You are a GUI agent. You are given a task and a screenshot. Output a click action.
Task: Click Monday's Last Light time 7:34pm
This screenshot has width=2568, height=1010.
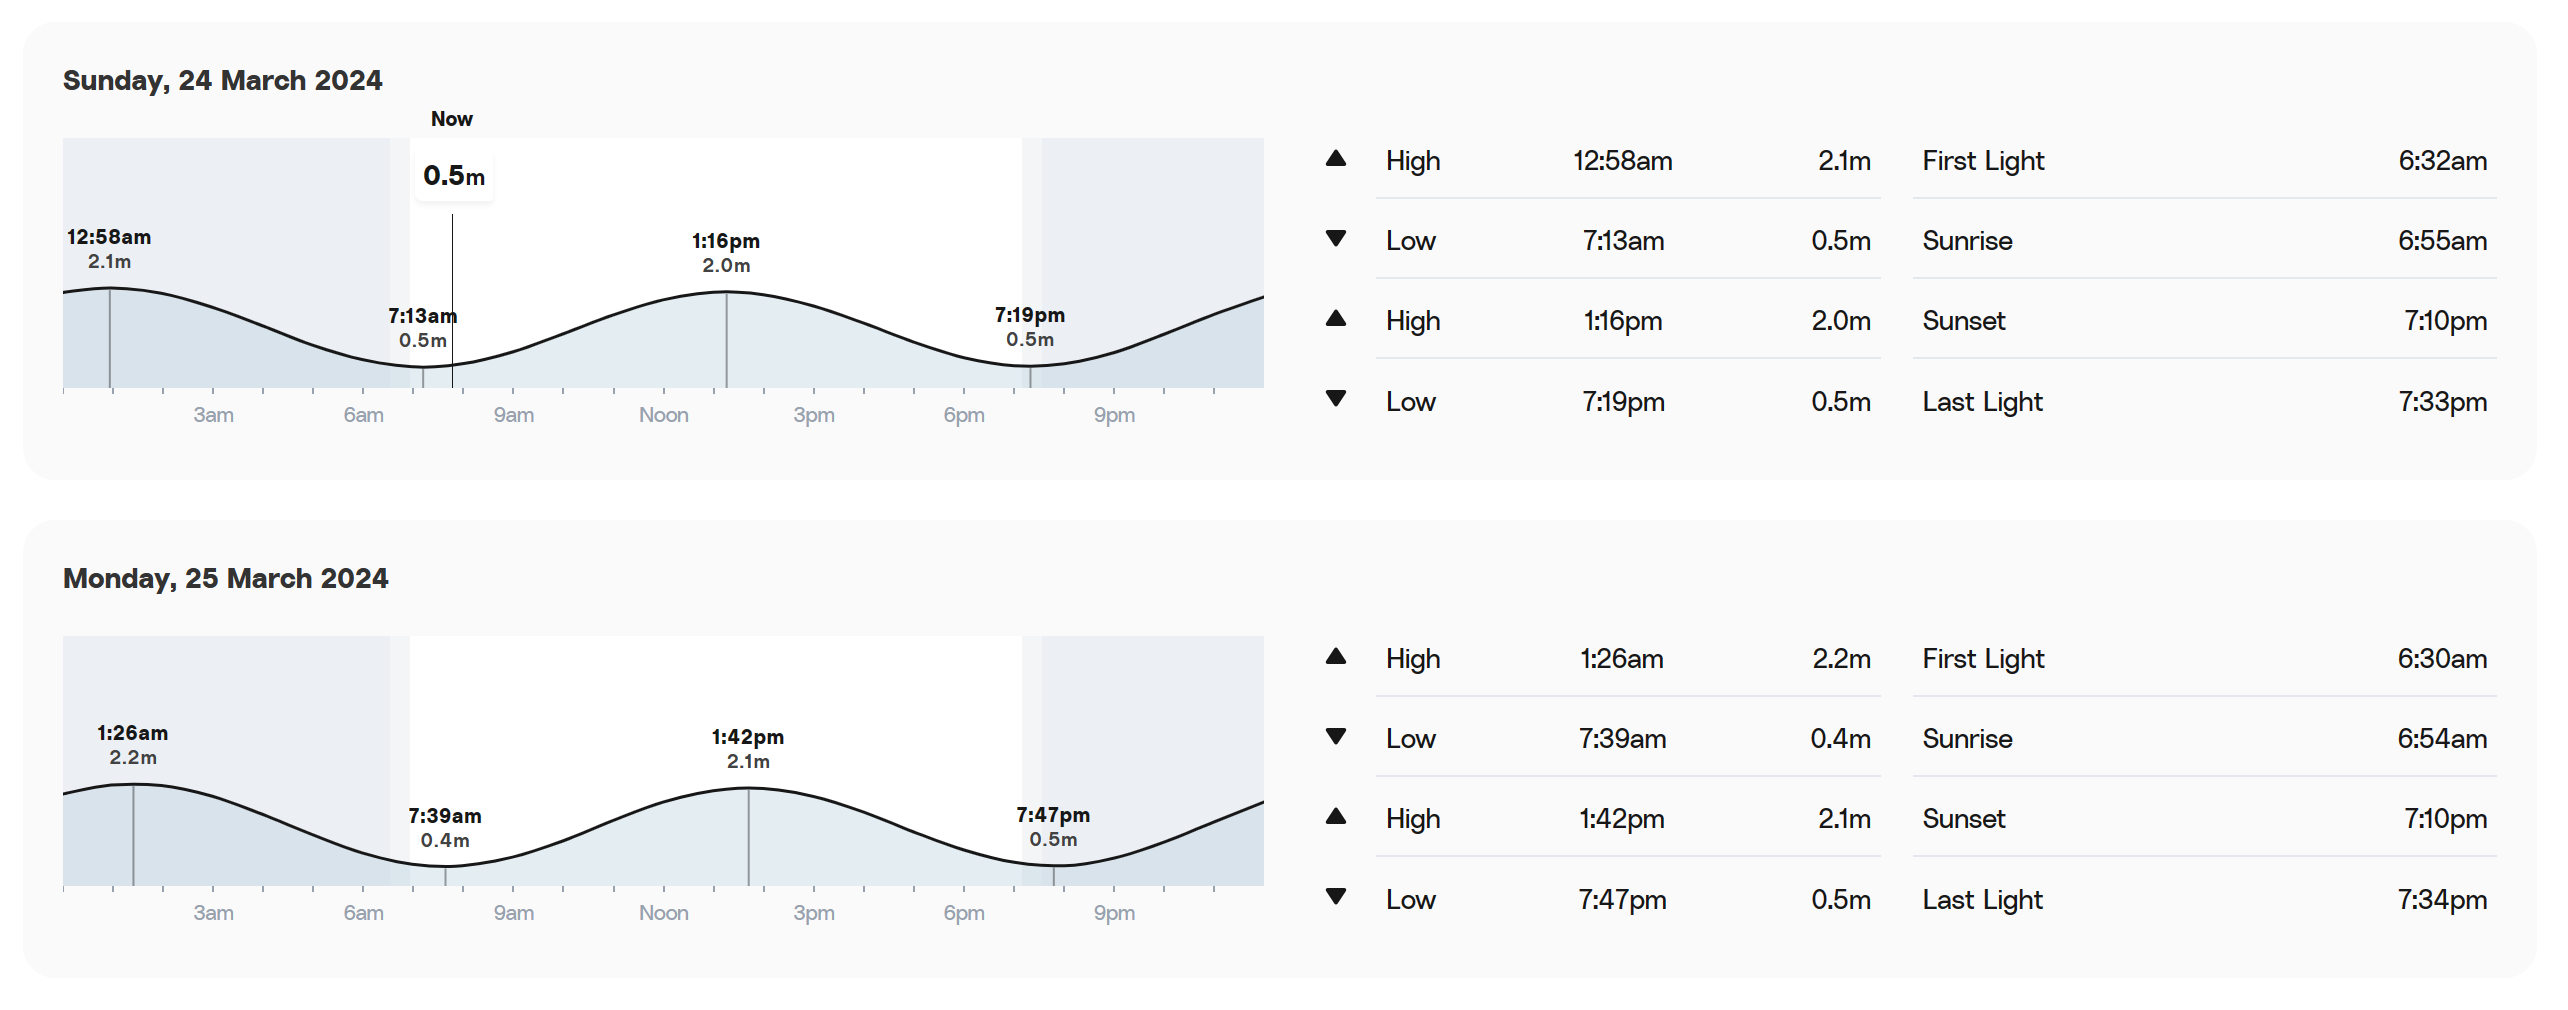click(x=2442, y=900)
